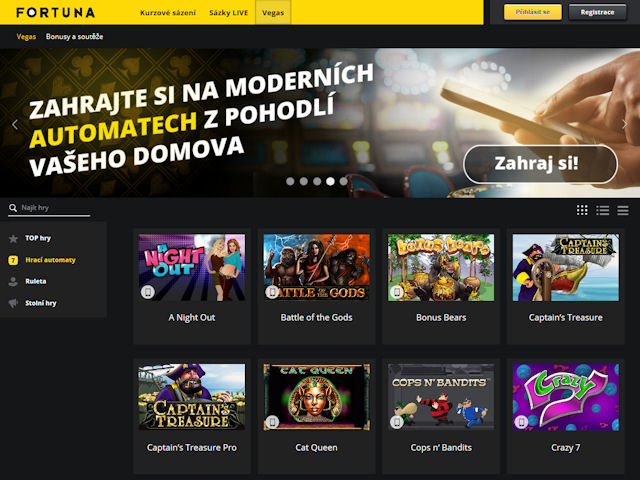This screenshot has width=640, height=480.
Task: Switch to the detailed list view icon
Action: [x=602, y=210]
